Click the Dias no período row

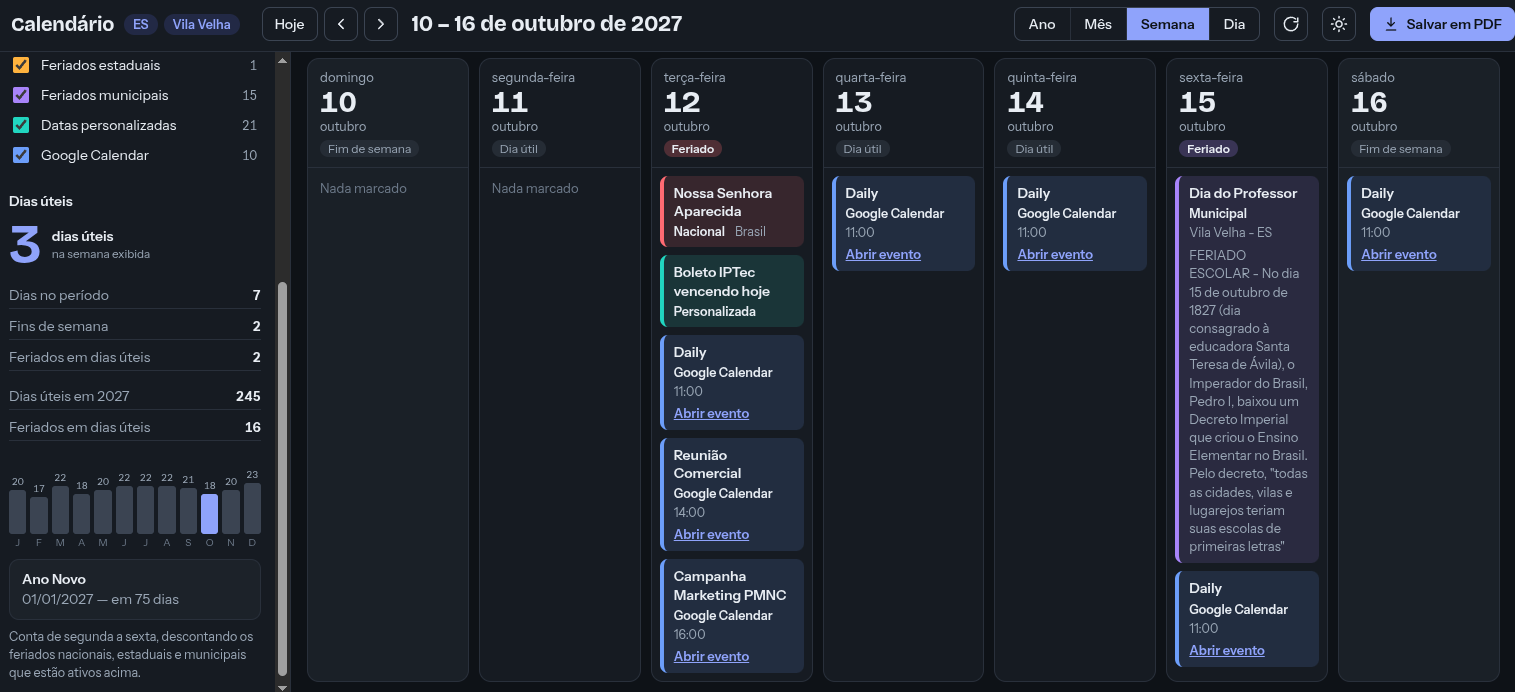(135, 295)
